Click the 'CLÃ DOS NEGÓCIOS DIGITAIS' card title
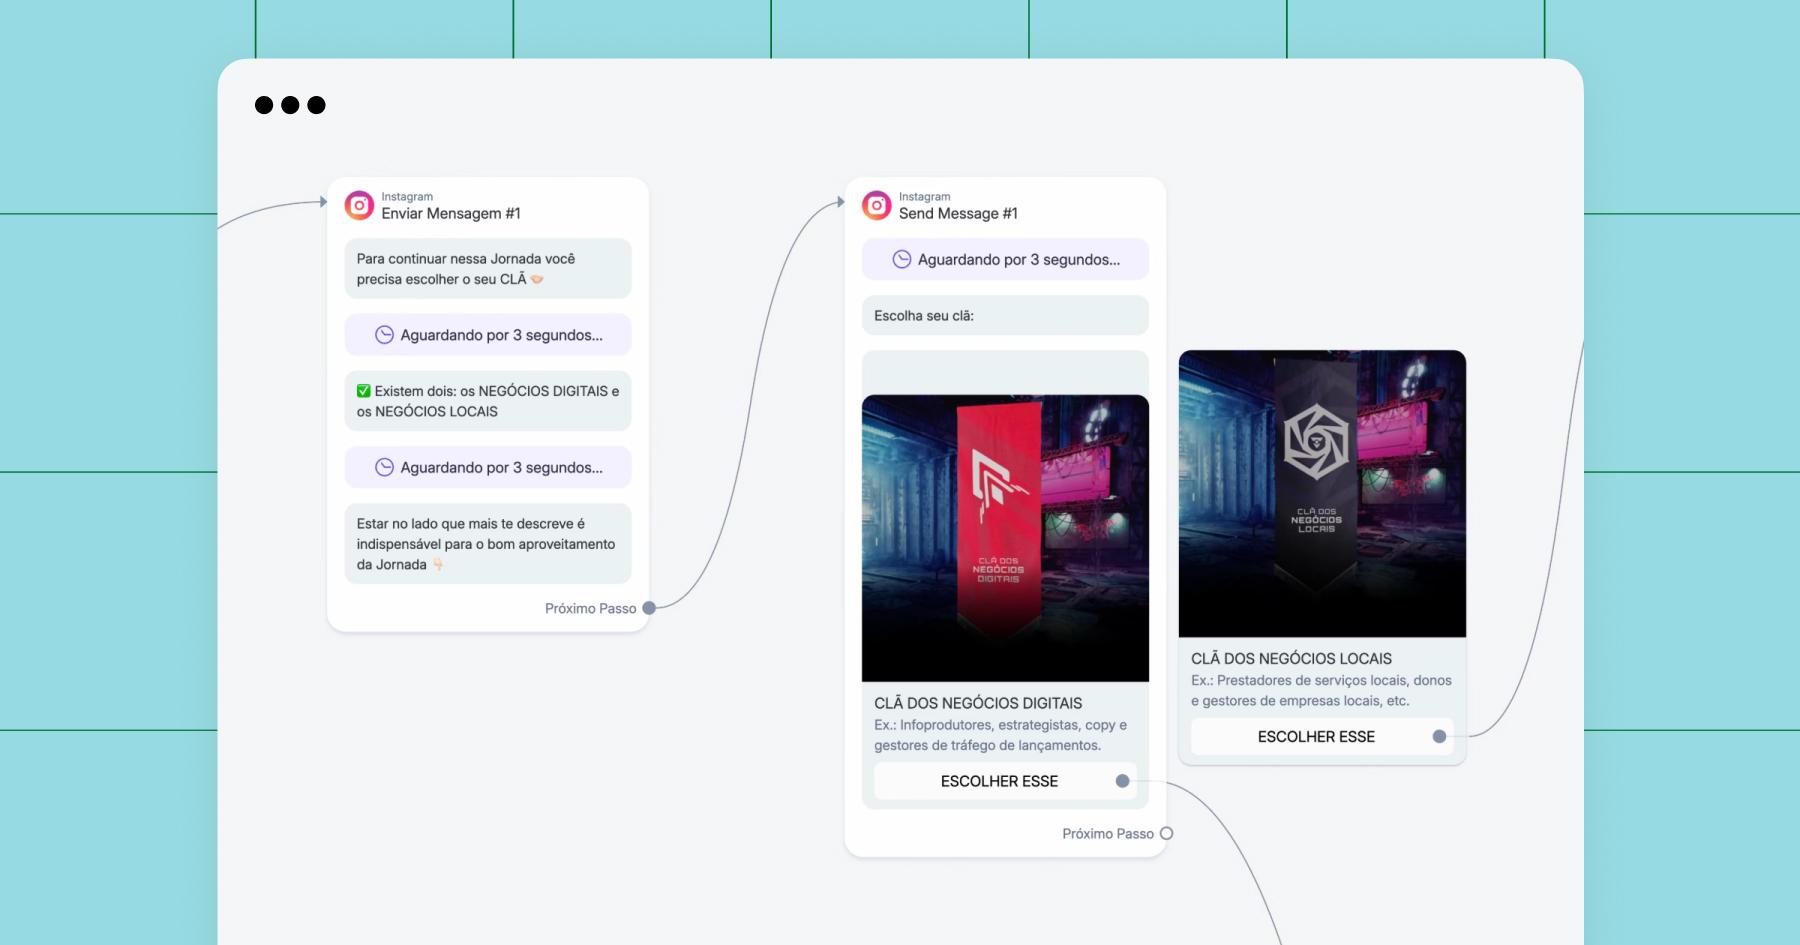 tap(978, 703)
